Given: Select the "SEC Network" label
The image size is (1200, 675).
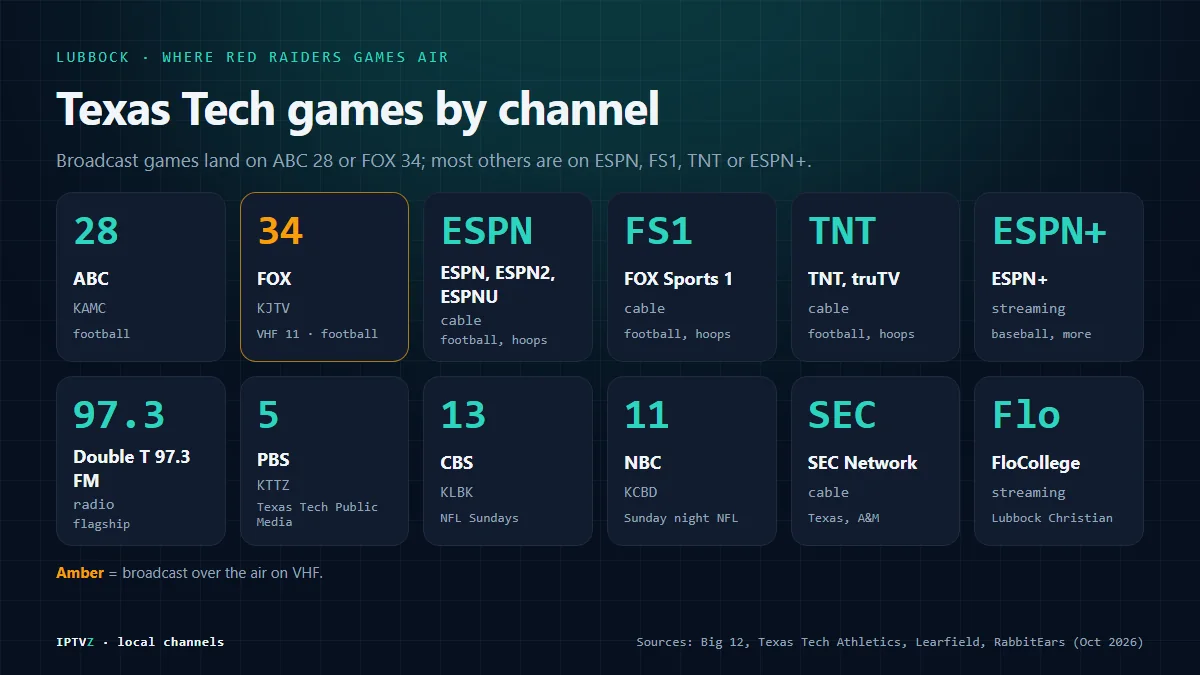Looking at the screenshot, I should pyautogui.click(x=863, y=463).
